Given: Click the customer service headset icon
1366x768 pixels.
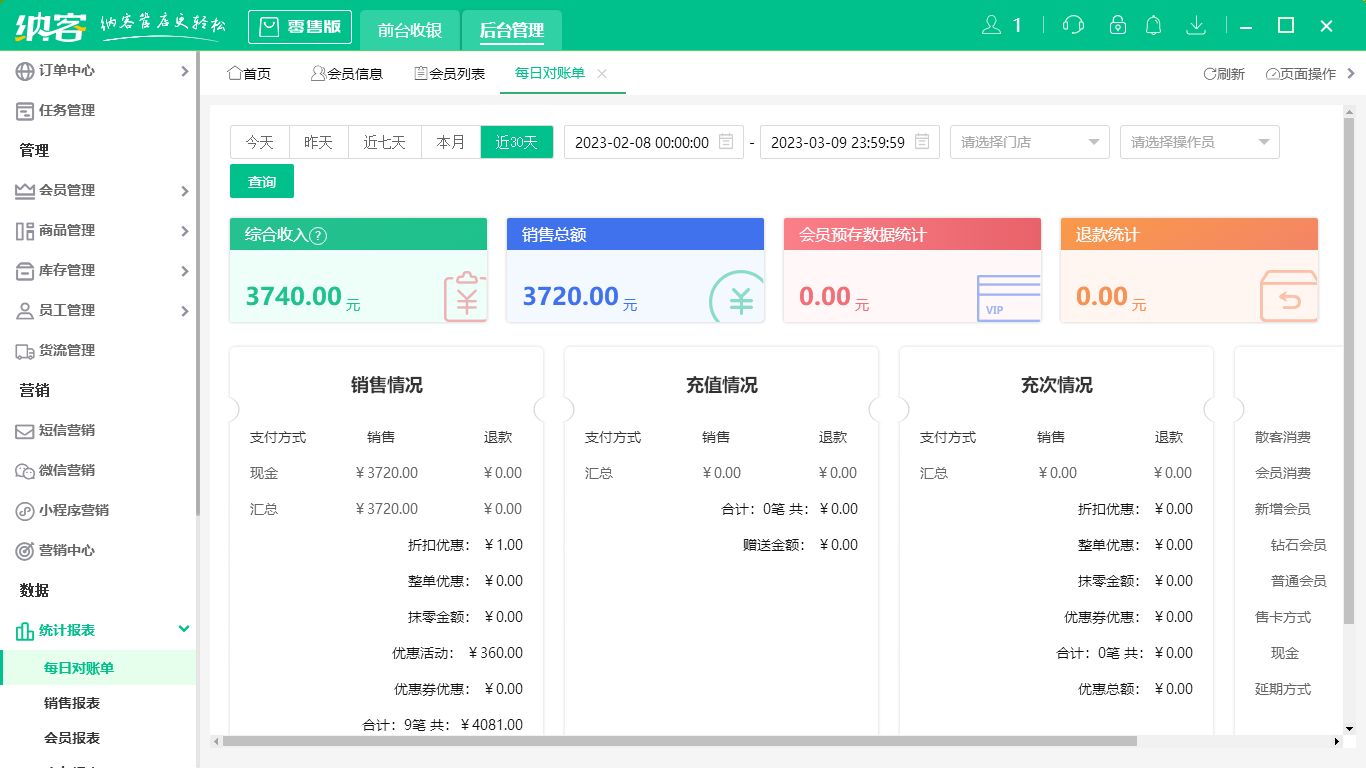Looking at the screenshot, I should click(1073, 23).
